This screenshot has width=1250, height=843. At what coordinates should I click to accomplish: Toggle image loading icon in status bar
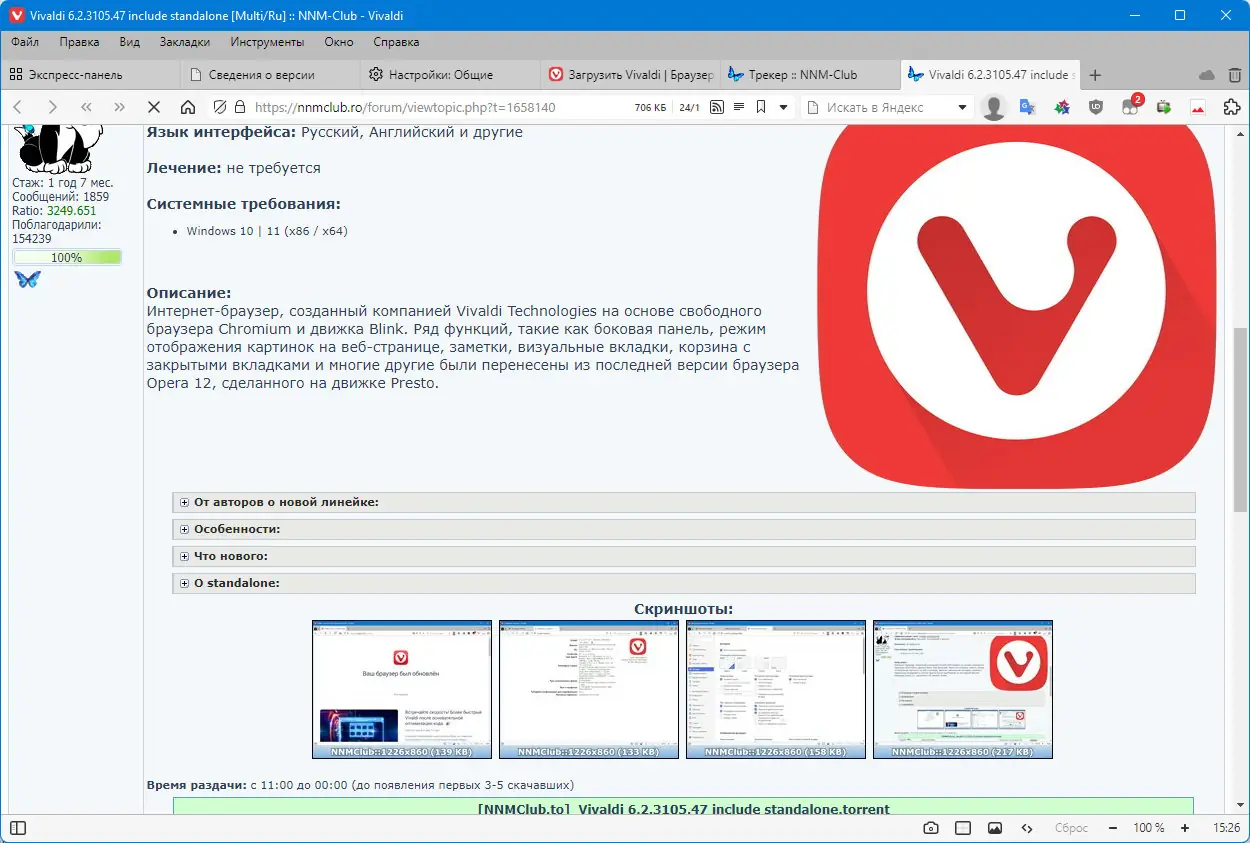[x=994, y=828]
